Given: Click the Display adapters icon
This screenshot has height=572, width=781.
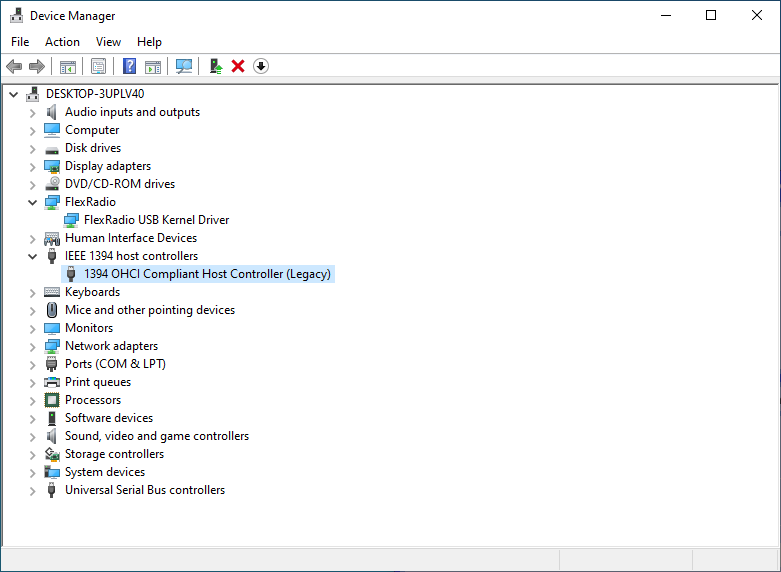Looking at the screenshot, I should [x=52, y=166].
